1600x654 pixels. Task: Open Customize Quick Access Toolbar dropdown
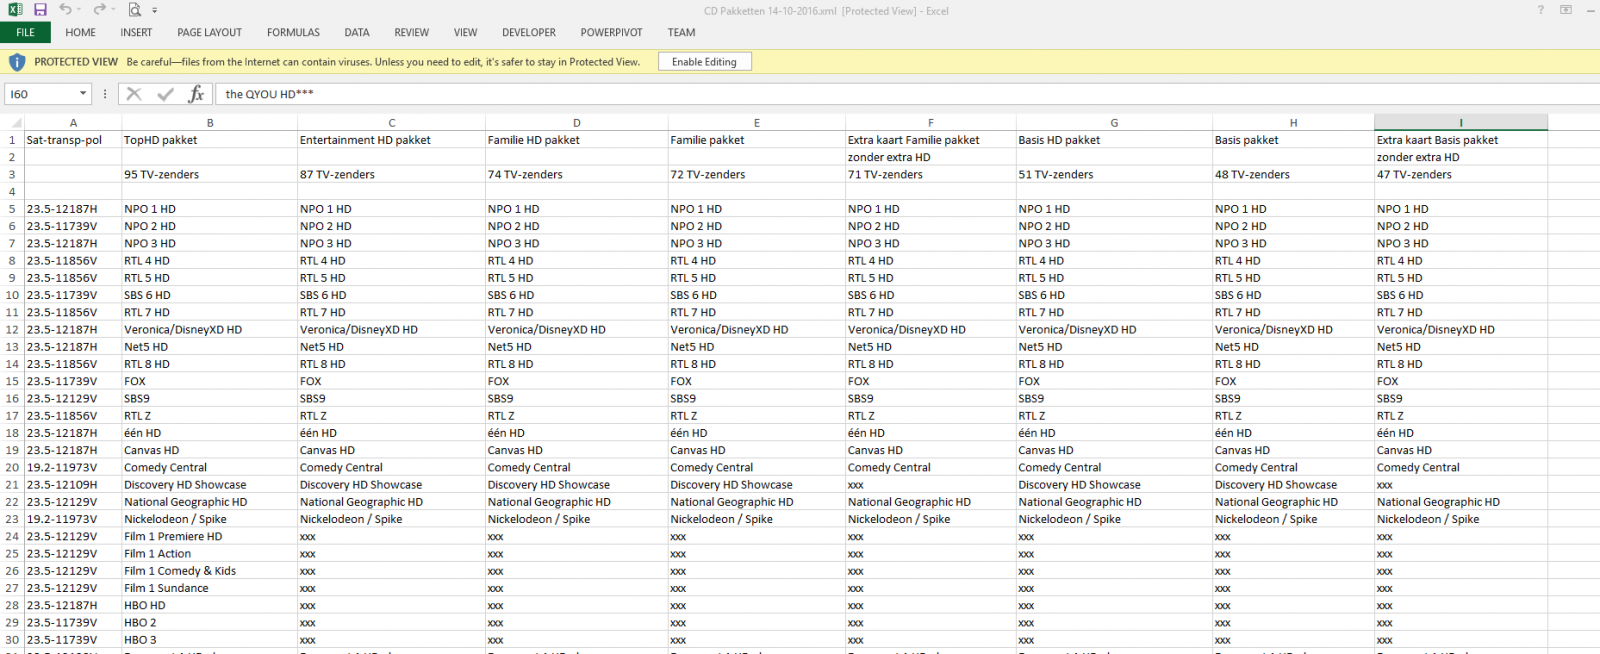(x=155, y=11)
